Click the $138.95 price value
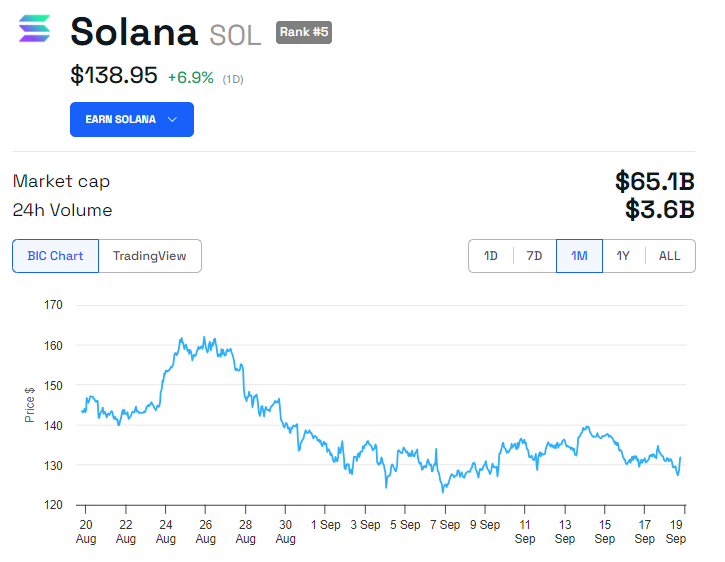Screen dimensions: 725x562 coord(114,76)
